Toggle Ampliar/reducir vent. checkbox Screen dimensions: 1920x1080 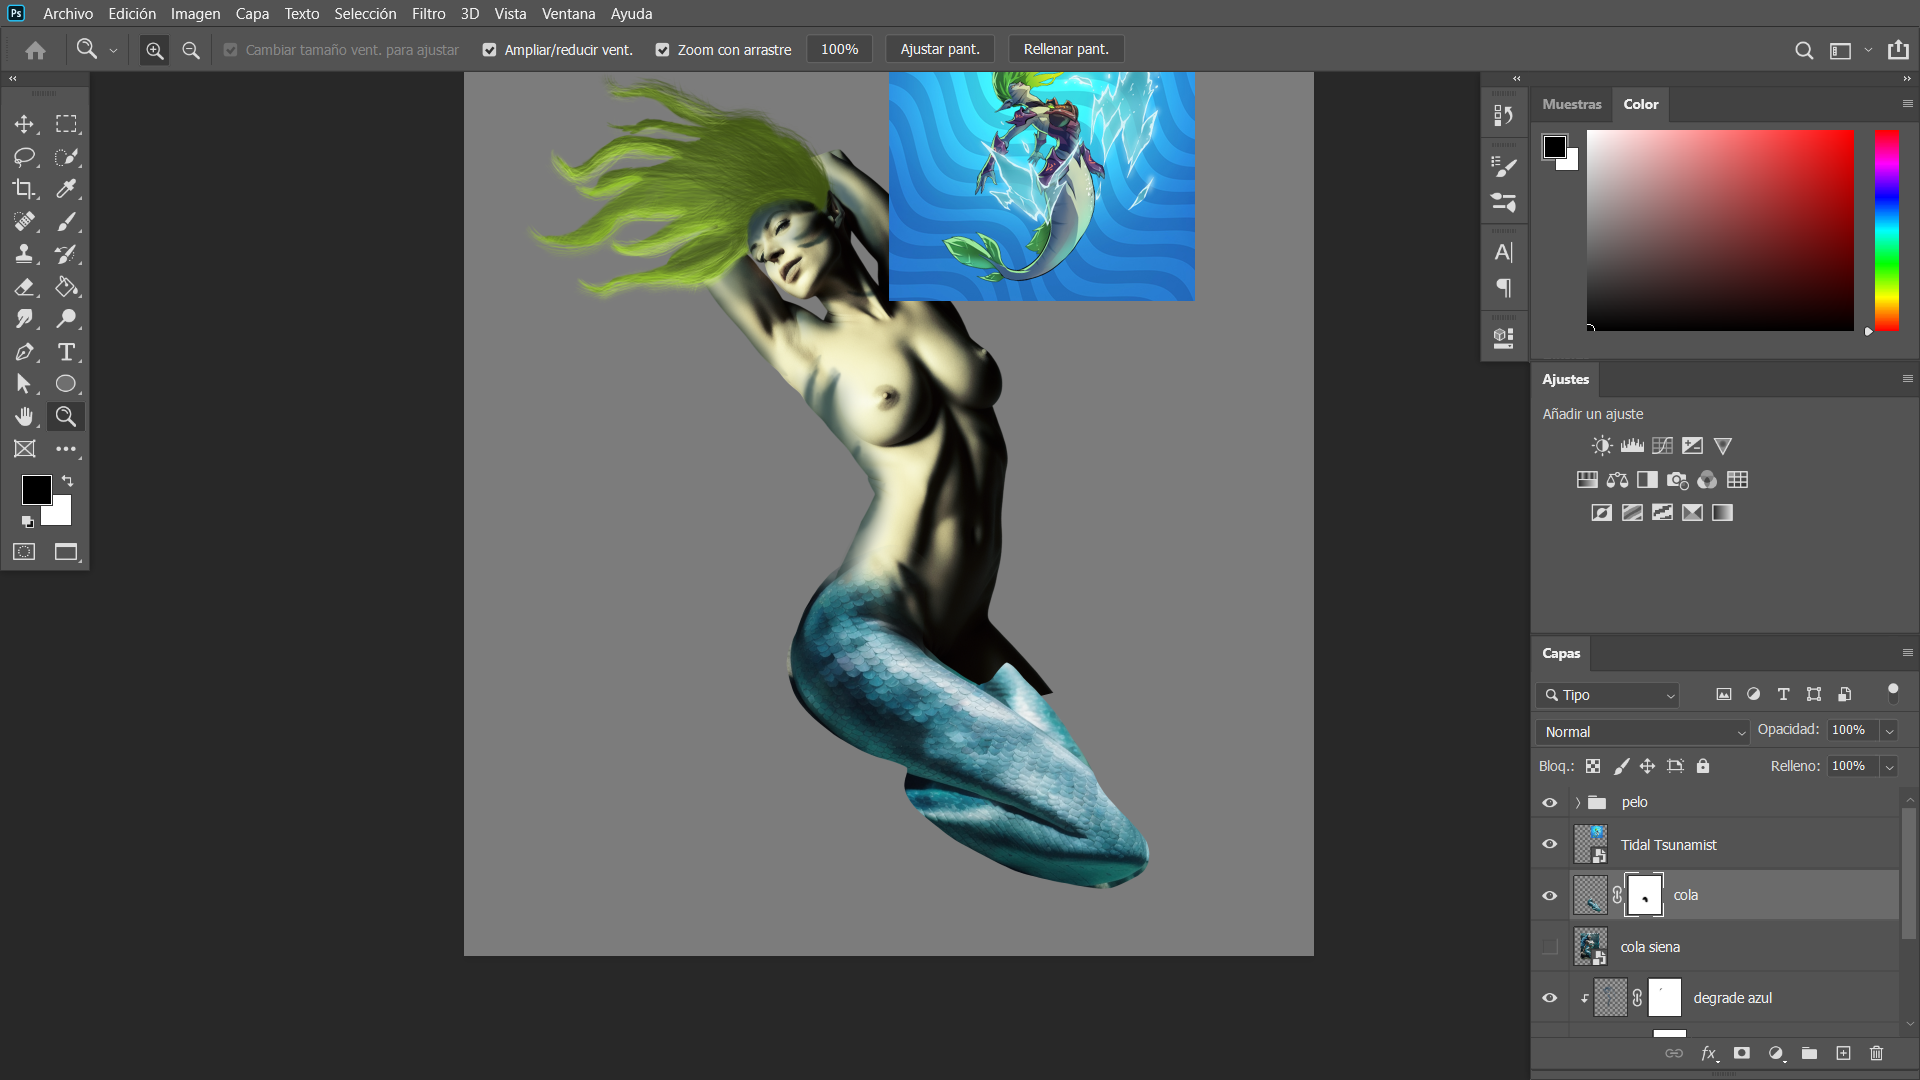tap(489, 50)
